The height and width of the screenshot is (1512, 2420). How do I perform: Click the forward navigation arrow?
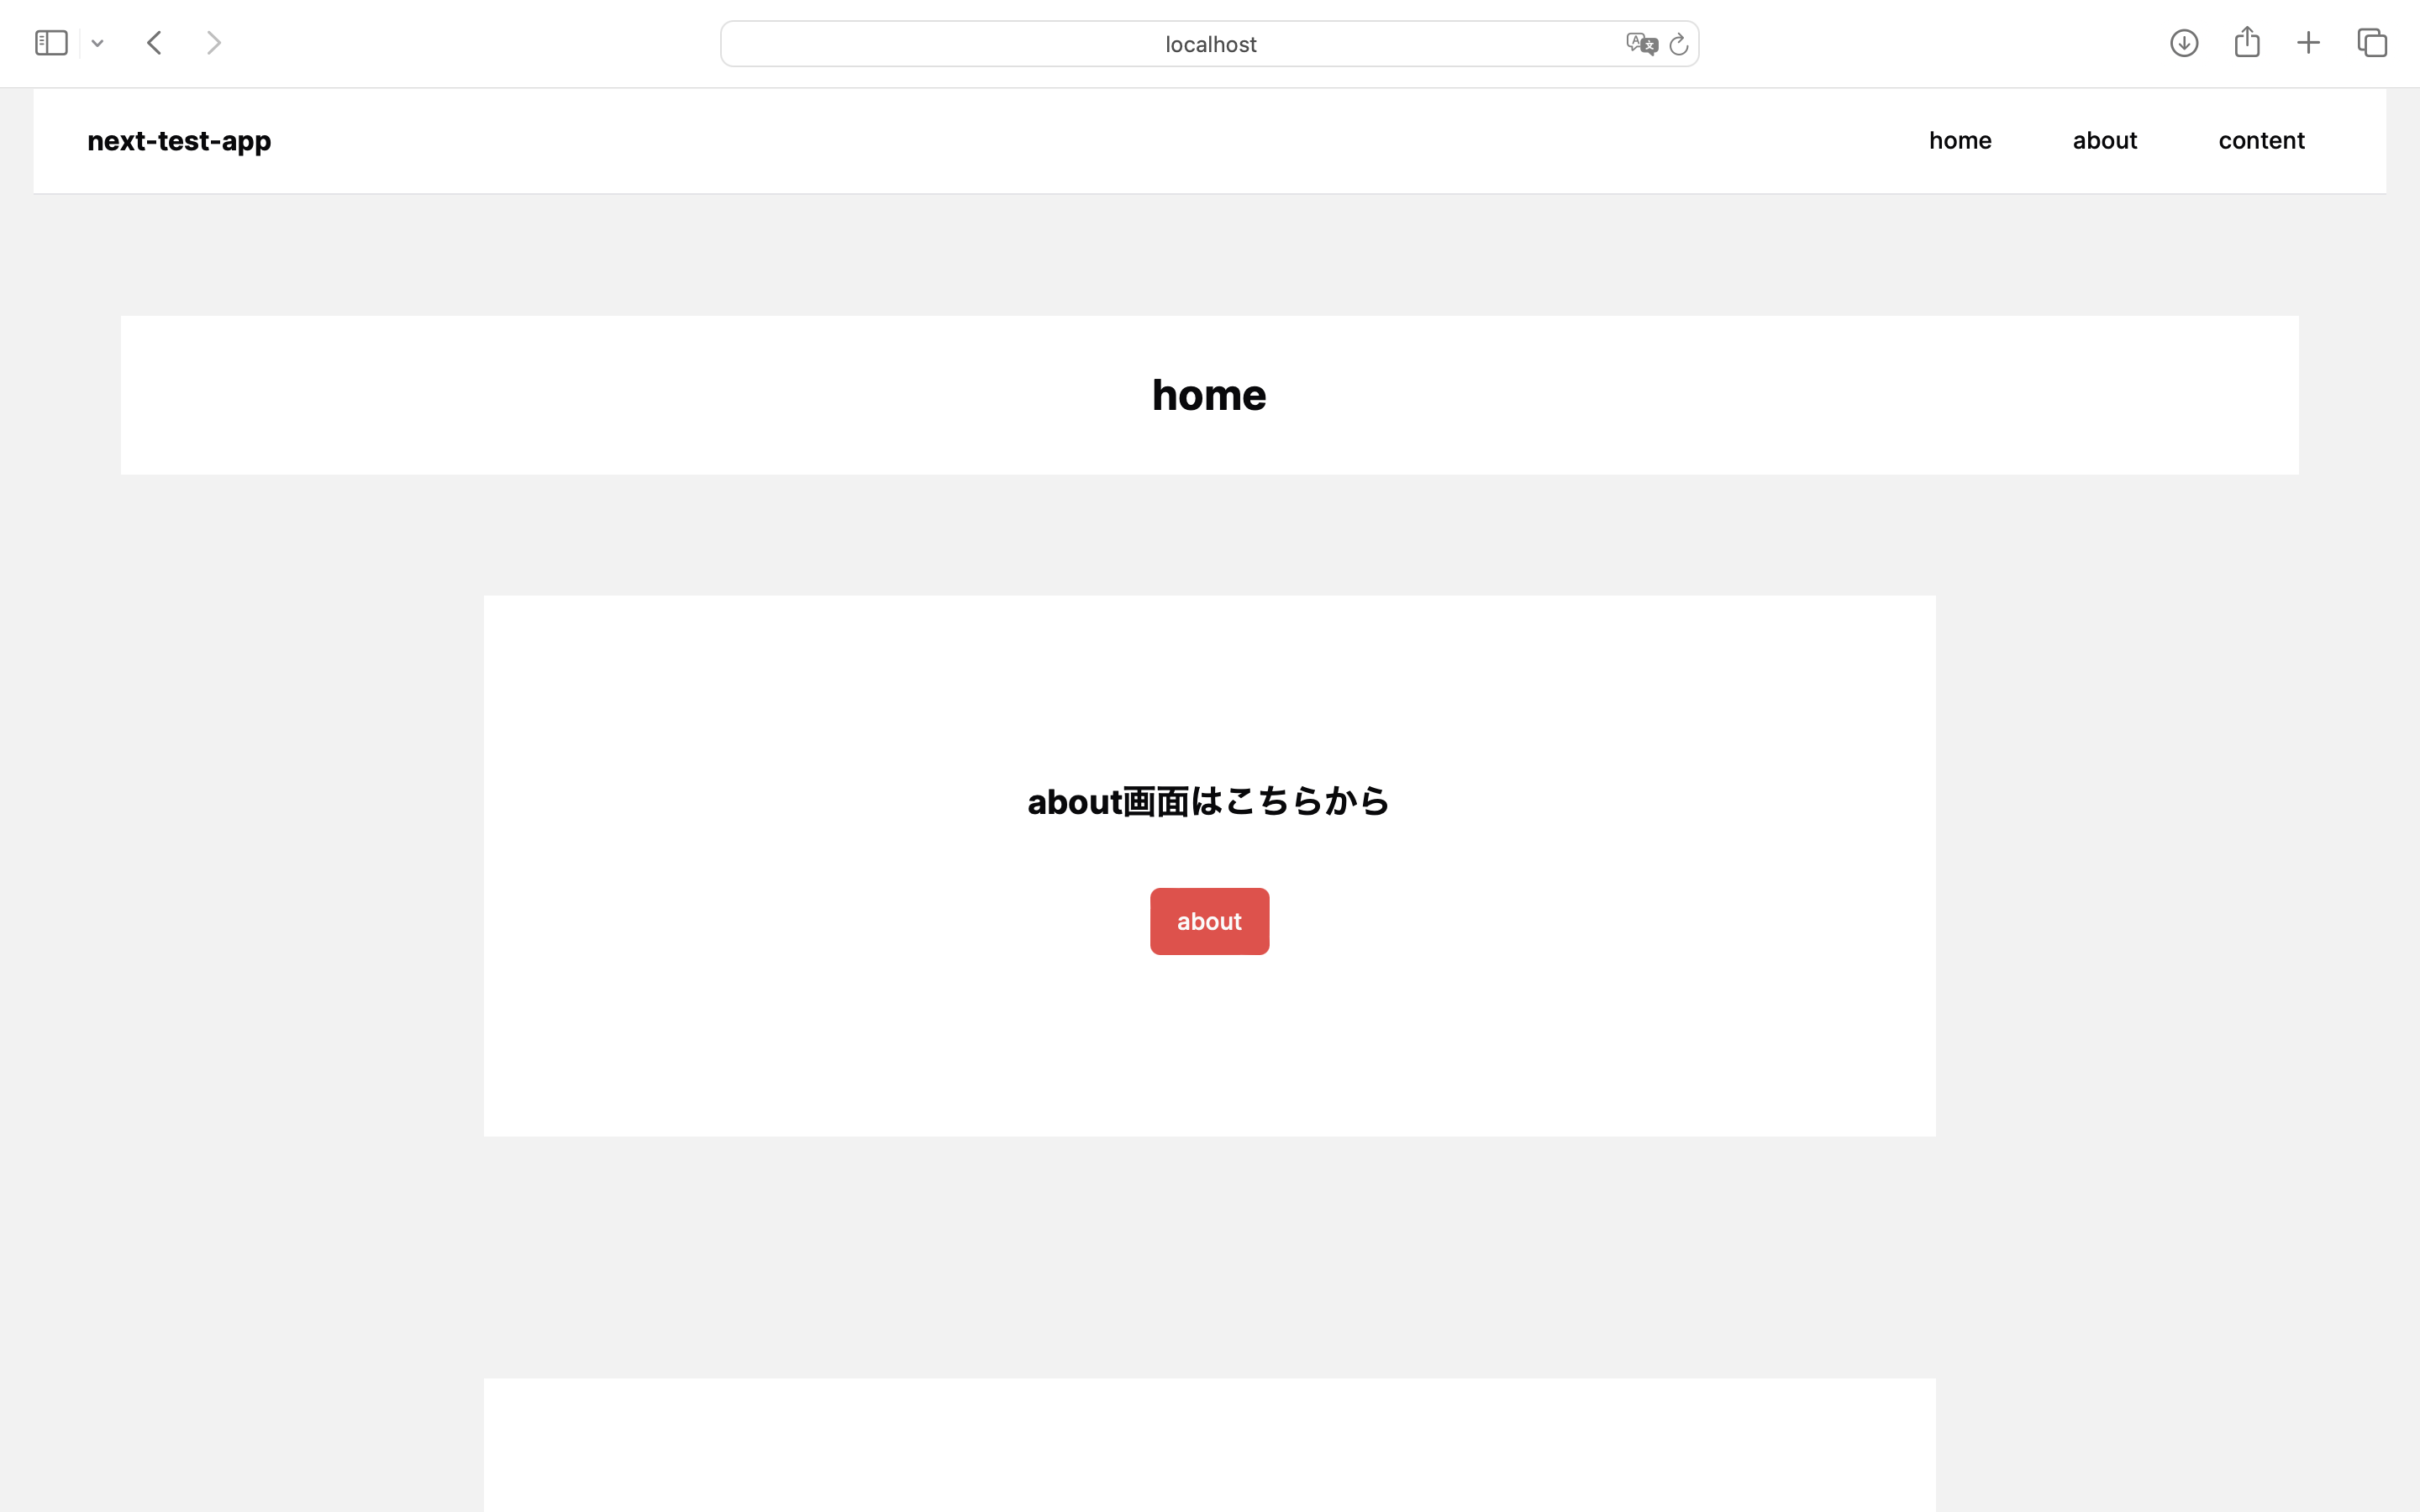(214, 42)
